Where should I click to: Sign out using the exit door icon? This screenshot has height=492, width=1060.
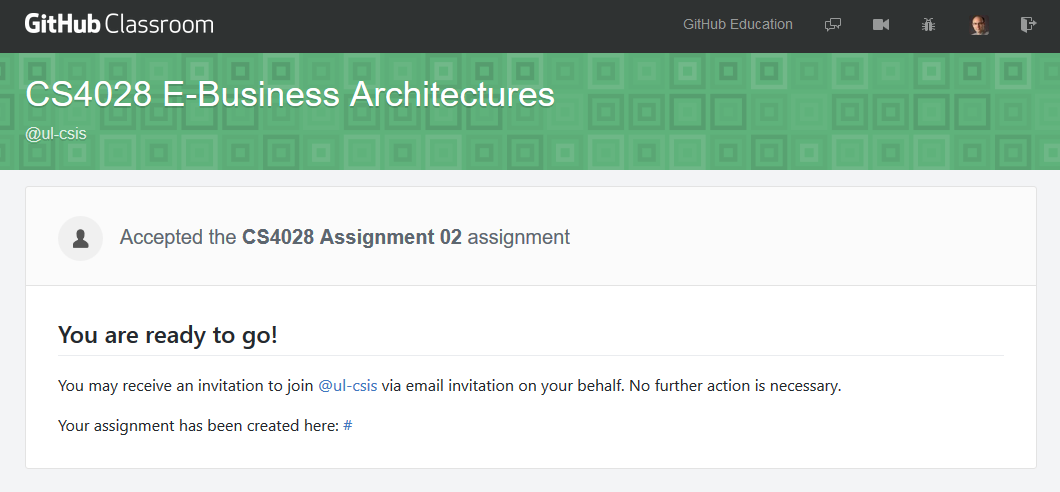1028,25
